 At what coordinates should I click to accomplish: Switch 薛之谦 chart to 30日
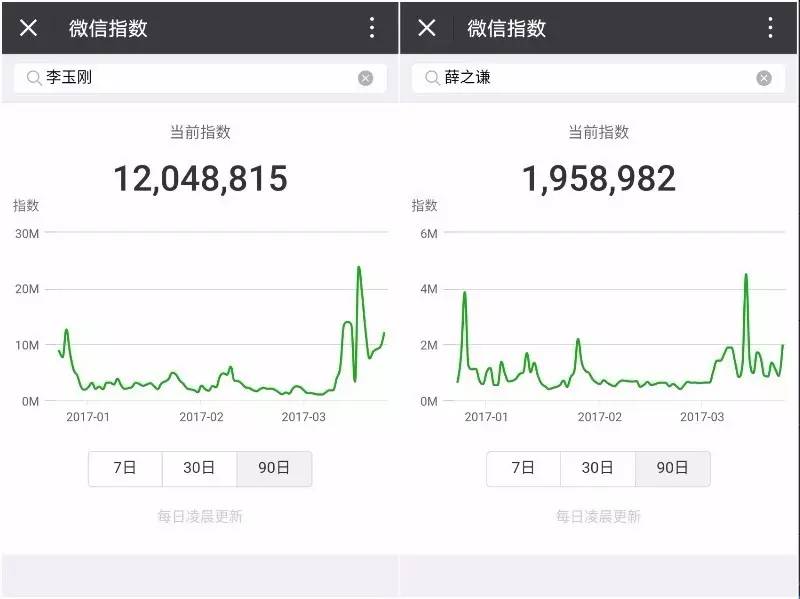click(597, 468)
